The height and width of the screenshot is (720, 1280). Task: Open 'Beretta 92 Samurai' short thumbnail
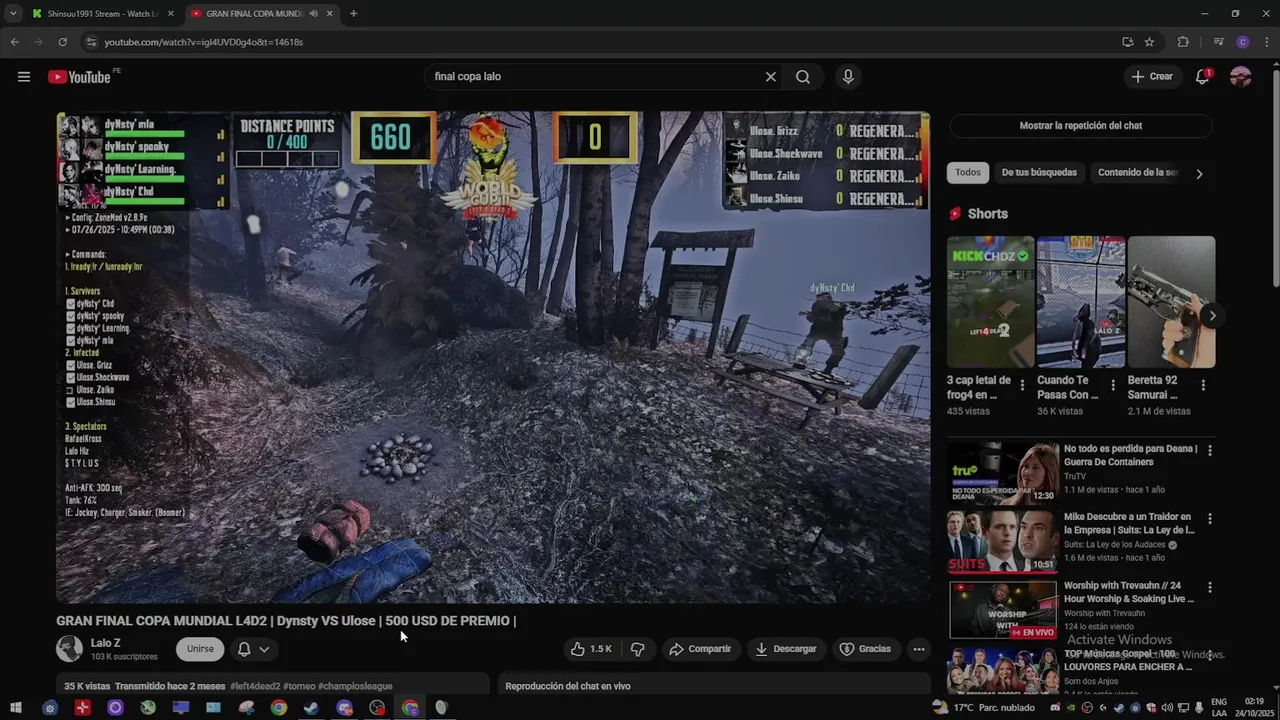(x=1171, y=302)
